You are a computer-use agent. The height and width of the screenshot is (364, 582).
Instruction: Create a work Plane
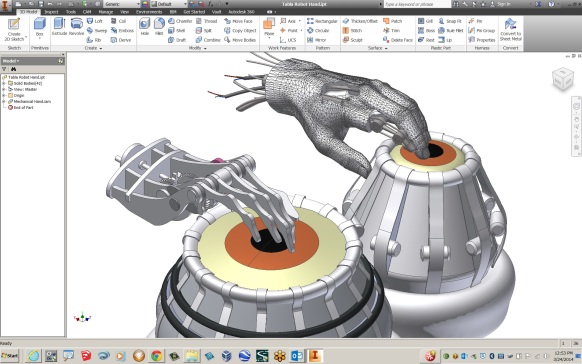click(x=269, y=28)
